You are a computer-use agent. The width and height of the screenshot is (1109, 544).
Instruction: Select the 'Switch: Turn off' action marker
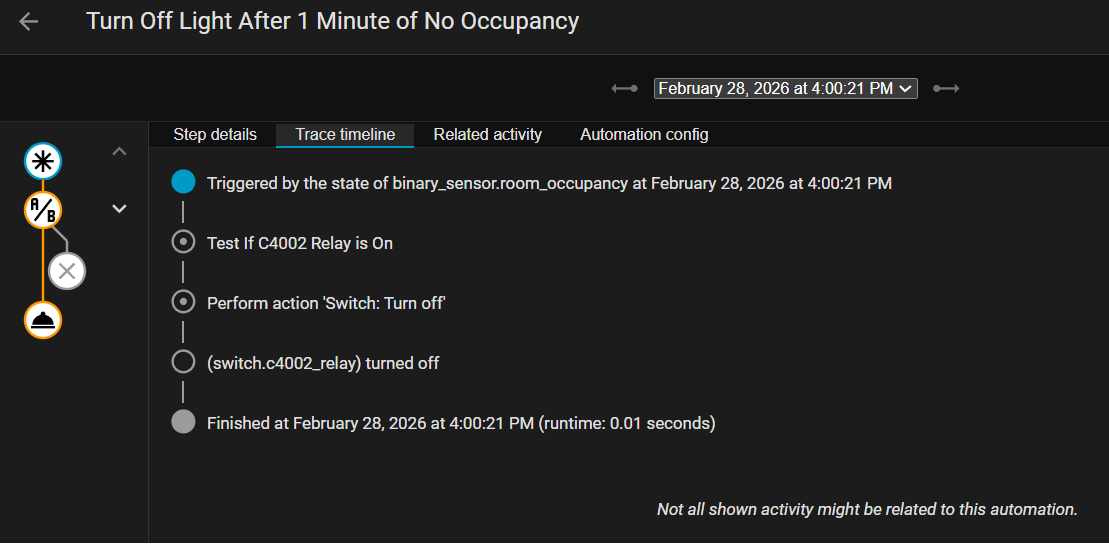pos(183,302)
